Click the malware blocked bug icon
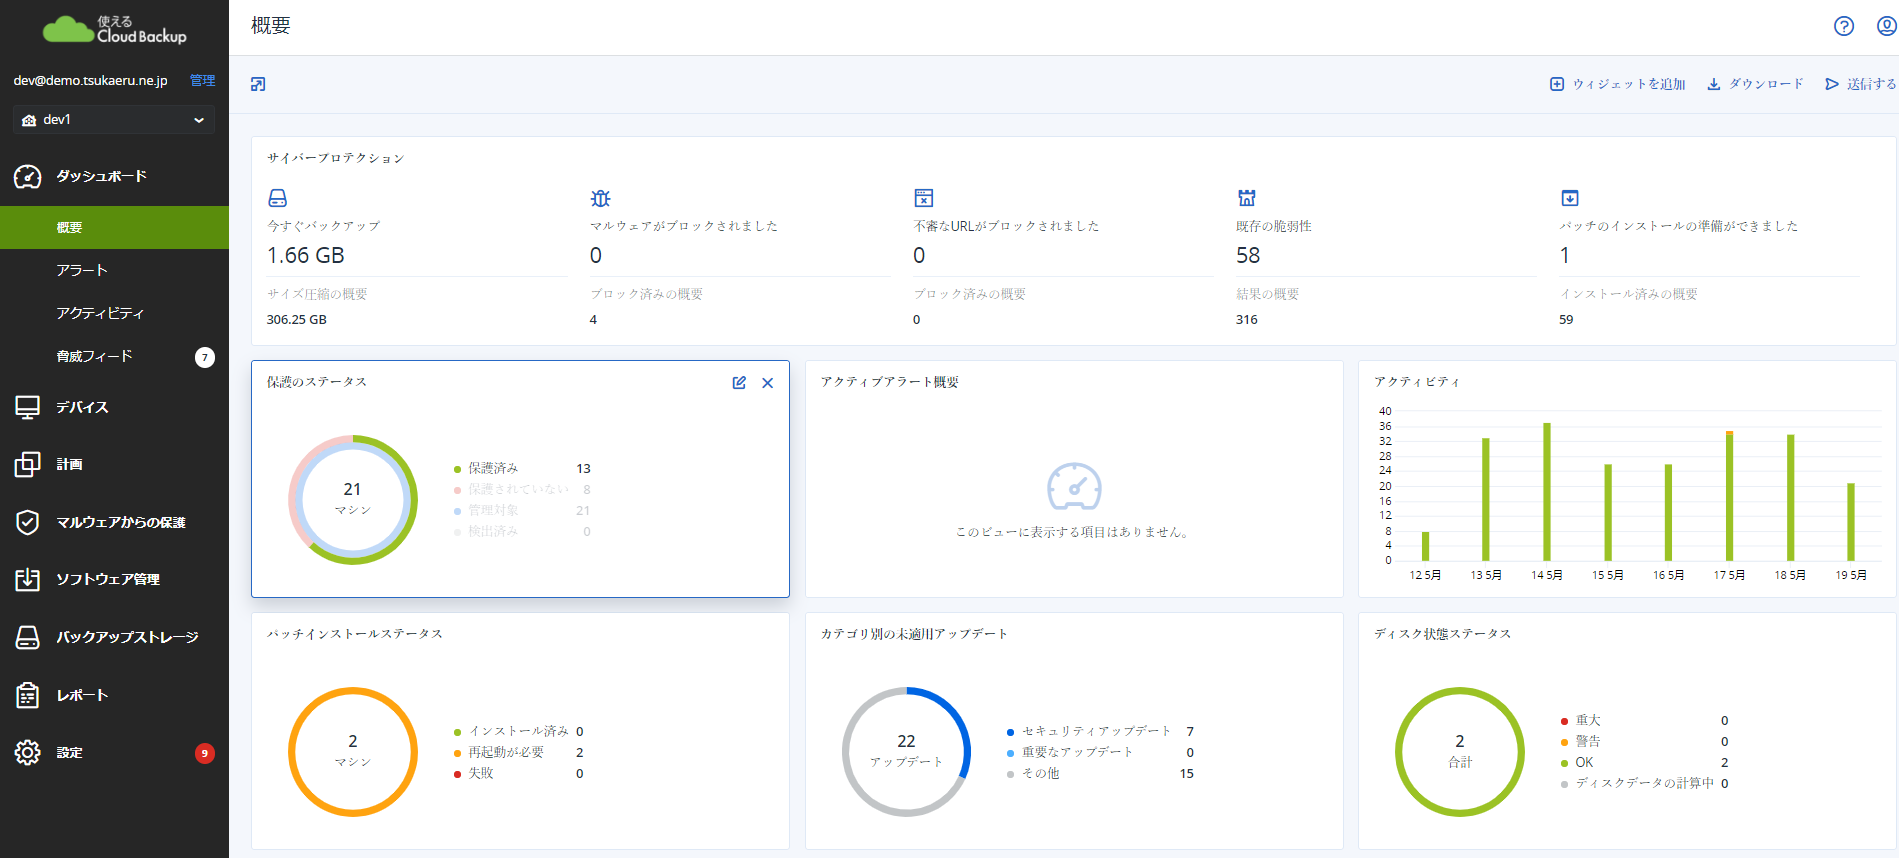Screen dimensions: 1899x858 (x=600, y=198)
